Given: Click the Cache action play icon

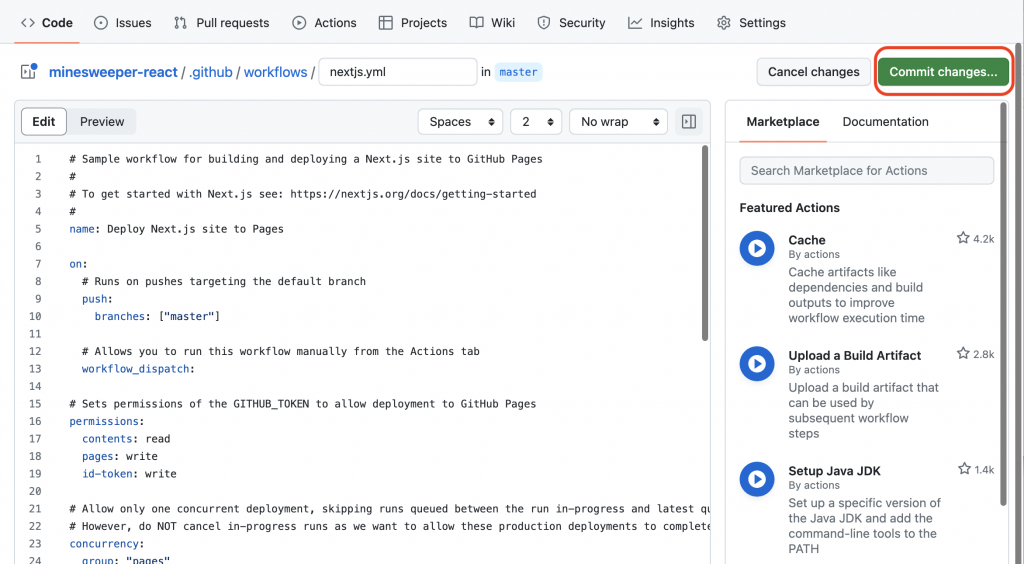Looking at the screenshot, I should [757, 248].
